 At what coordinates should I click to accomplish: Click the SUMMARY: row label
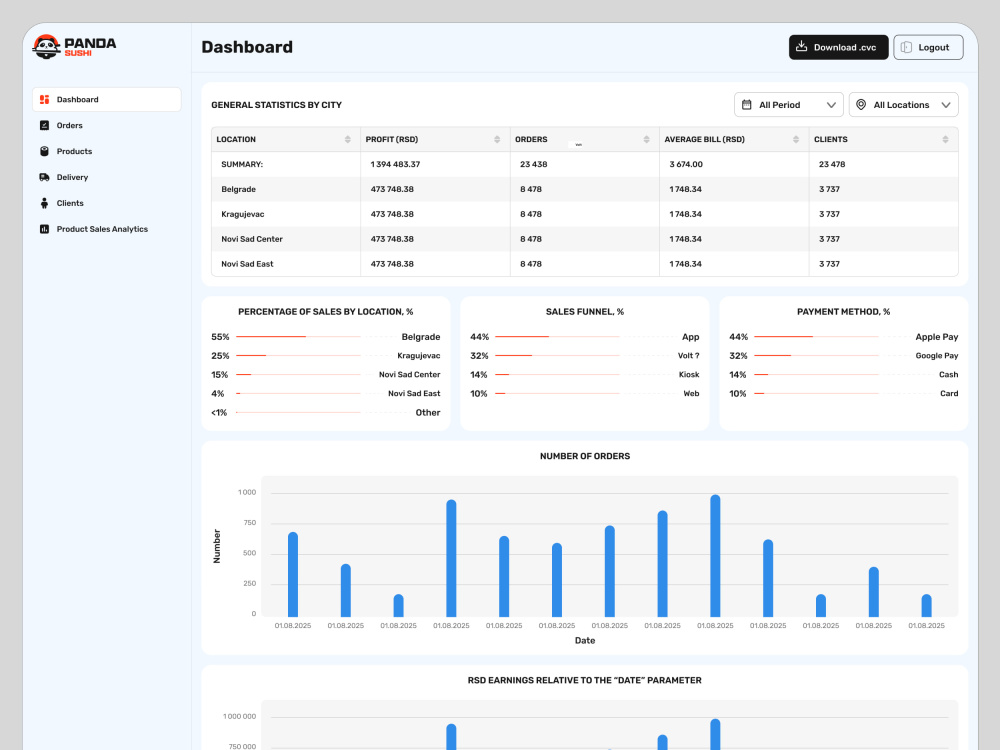click(242, 165)
